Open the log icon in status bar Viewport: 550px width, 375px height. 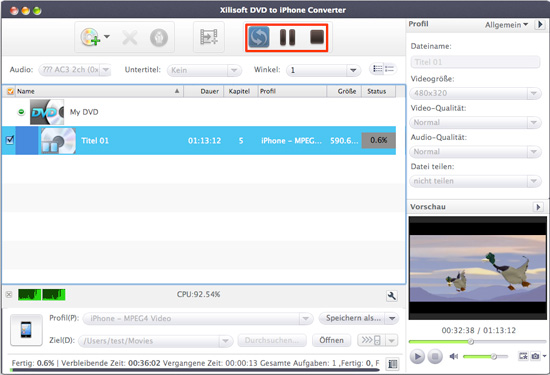pyautogui.click(x=393, y=364)
